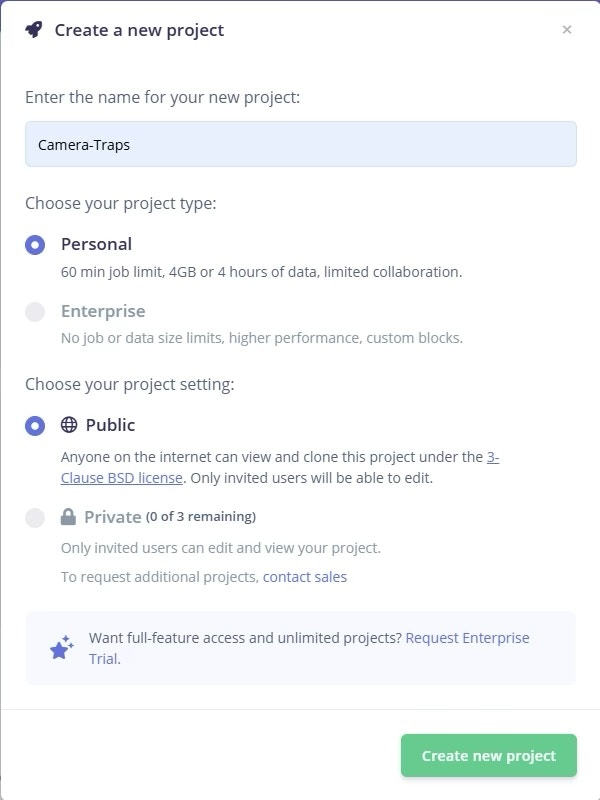This screenshot has height=800, width=600.
Task: Close the Create a new project dialog
Action: pos(567,30)
